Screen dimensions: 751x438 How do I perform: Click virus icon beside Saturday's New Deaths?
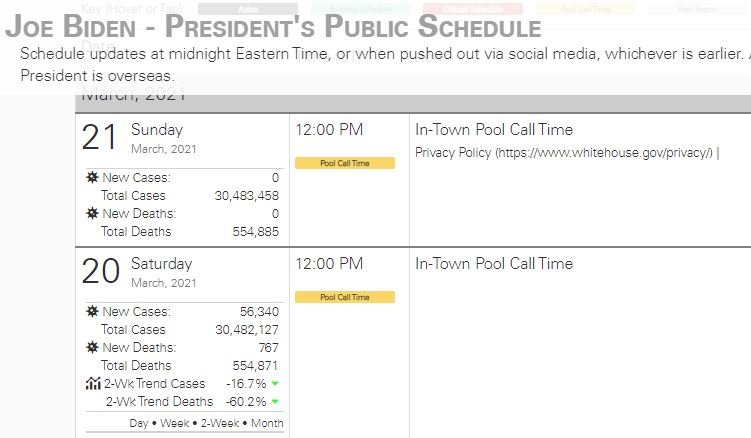coord(93,348)
